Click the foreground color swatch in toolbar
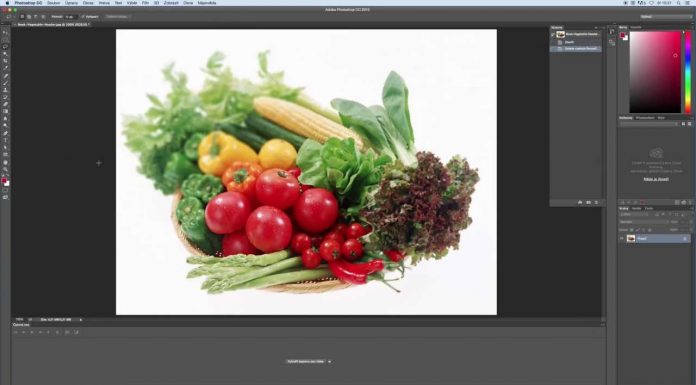The width and height of the screenshot is (696, 385). [4, 181]
